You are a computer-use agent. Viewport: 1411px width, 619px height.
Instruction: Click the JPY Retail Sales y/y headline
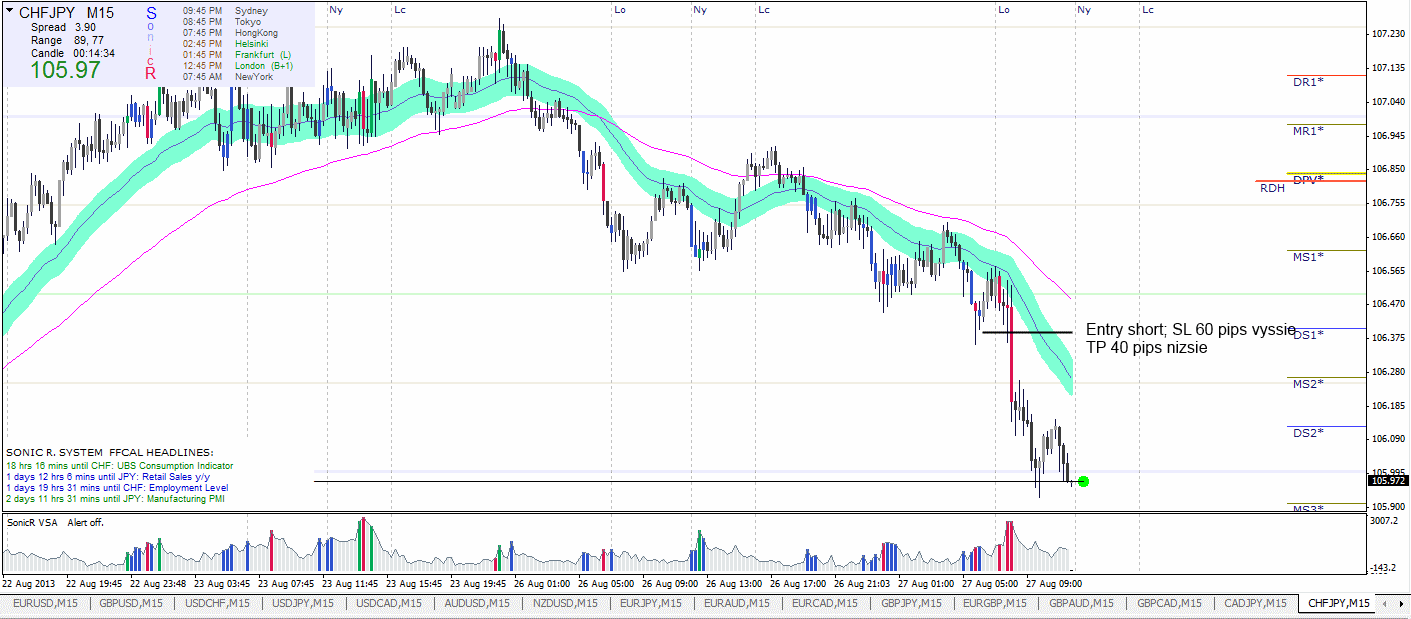(106, 477)
